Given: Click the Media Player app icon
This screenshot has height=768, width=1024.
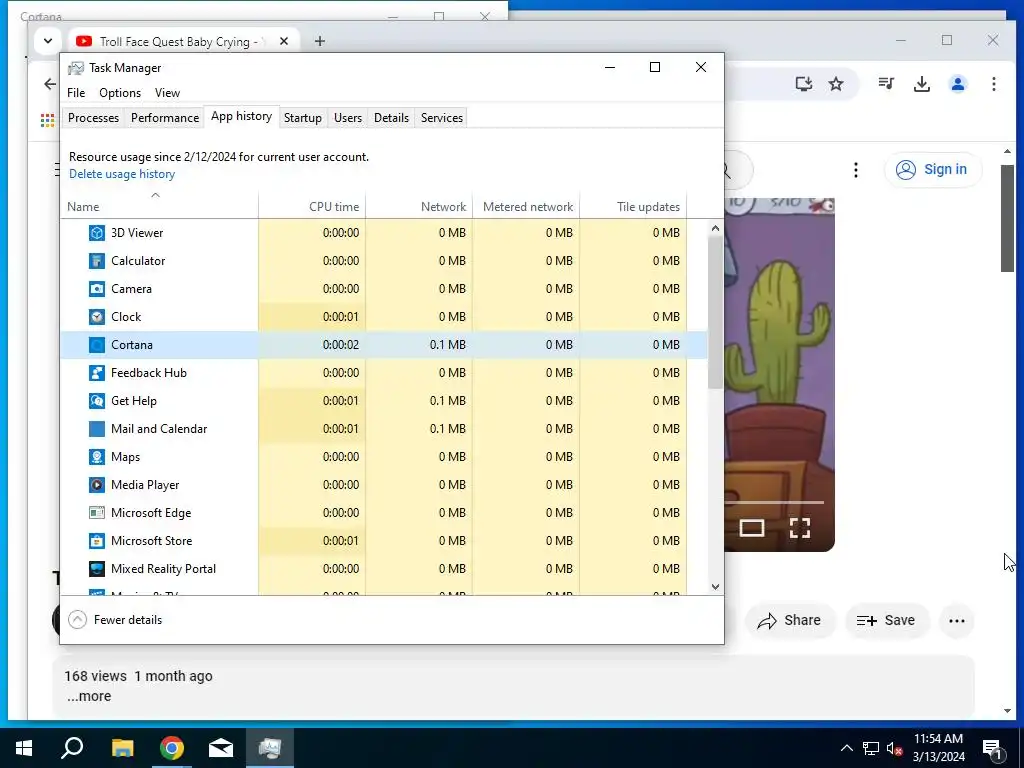Looking at the screenshot, I should (x=97, y=485).
